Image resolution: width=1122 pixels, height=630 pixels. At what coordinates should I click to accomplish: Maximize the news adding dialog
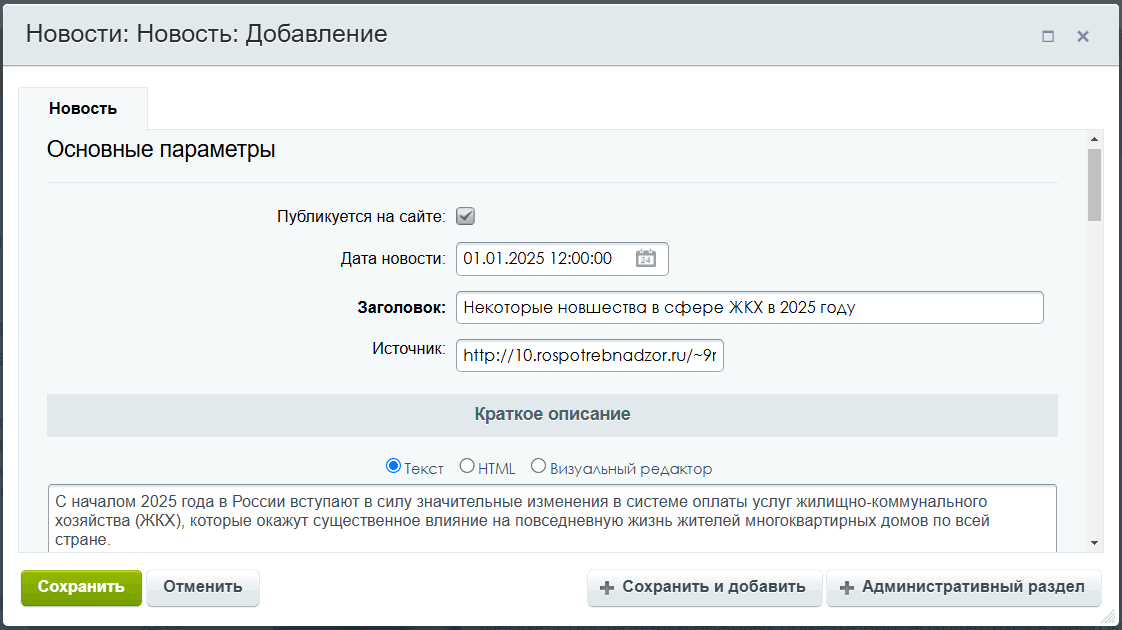1048,36
